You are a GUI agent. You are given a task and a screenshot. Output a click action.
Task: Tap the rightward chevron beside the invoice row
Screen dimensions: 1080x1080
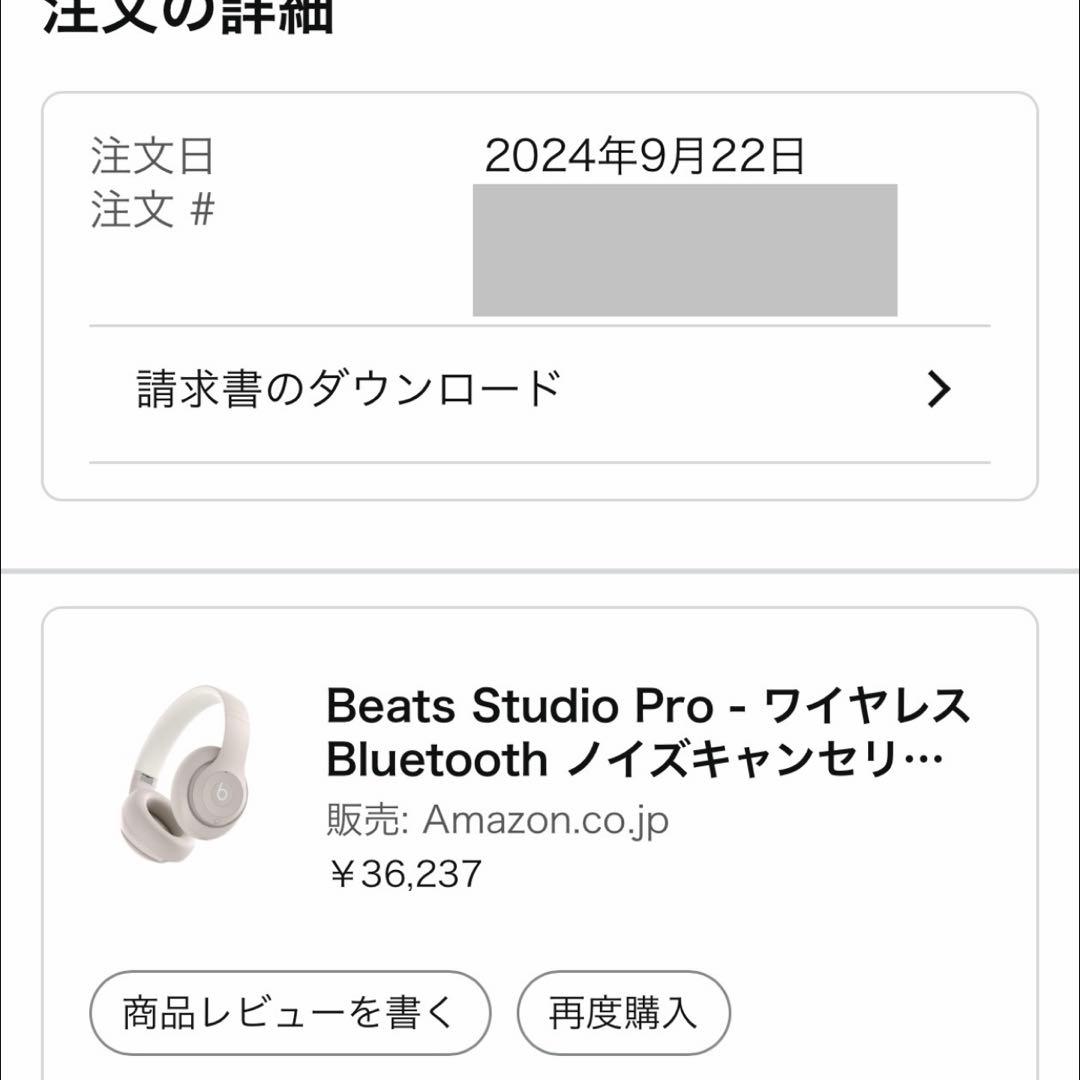pyautogui.click(x=937, y=390)
